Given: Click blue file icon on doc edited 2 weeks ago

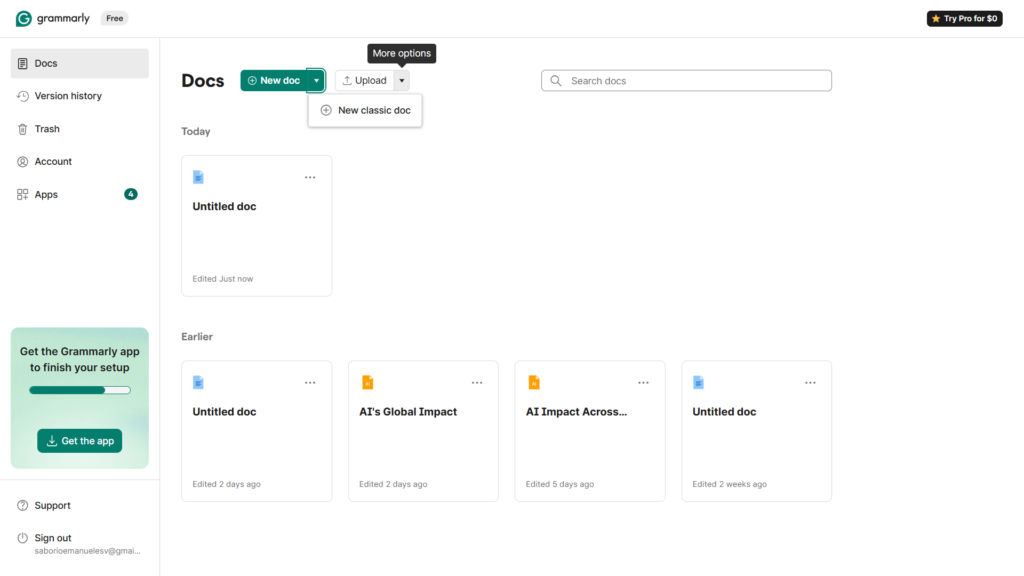Looking at the screenshot, I should point(699,383).
